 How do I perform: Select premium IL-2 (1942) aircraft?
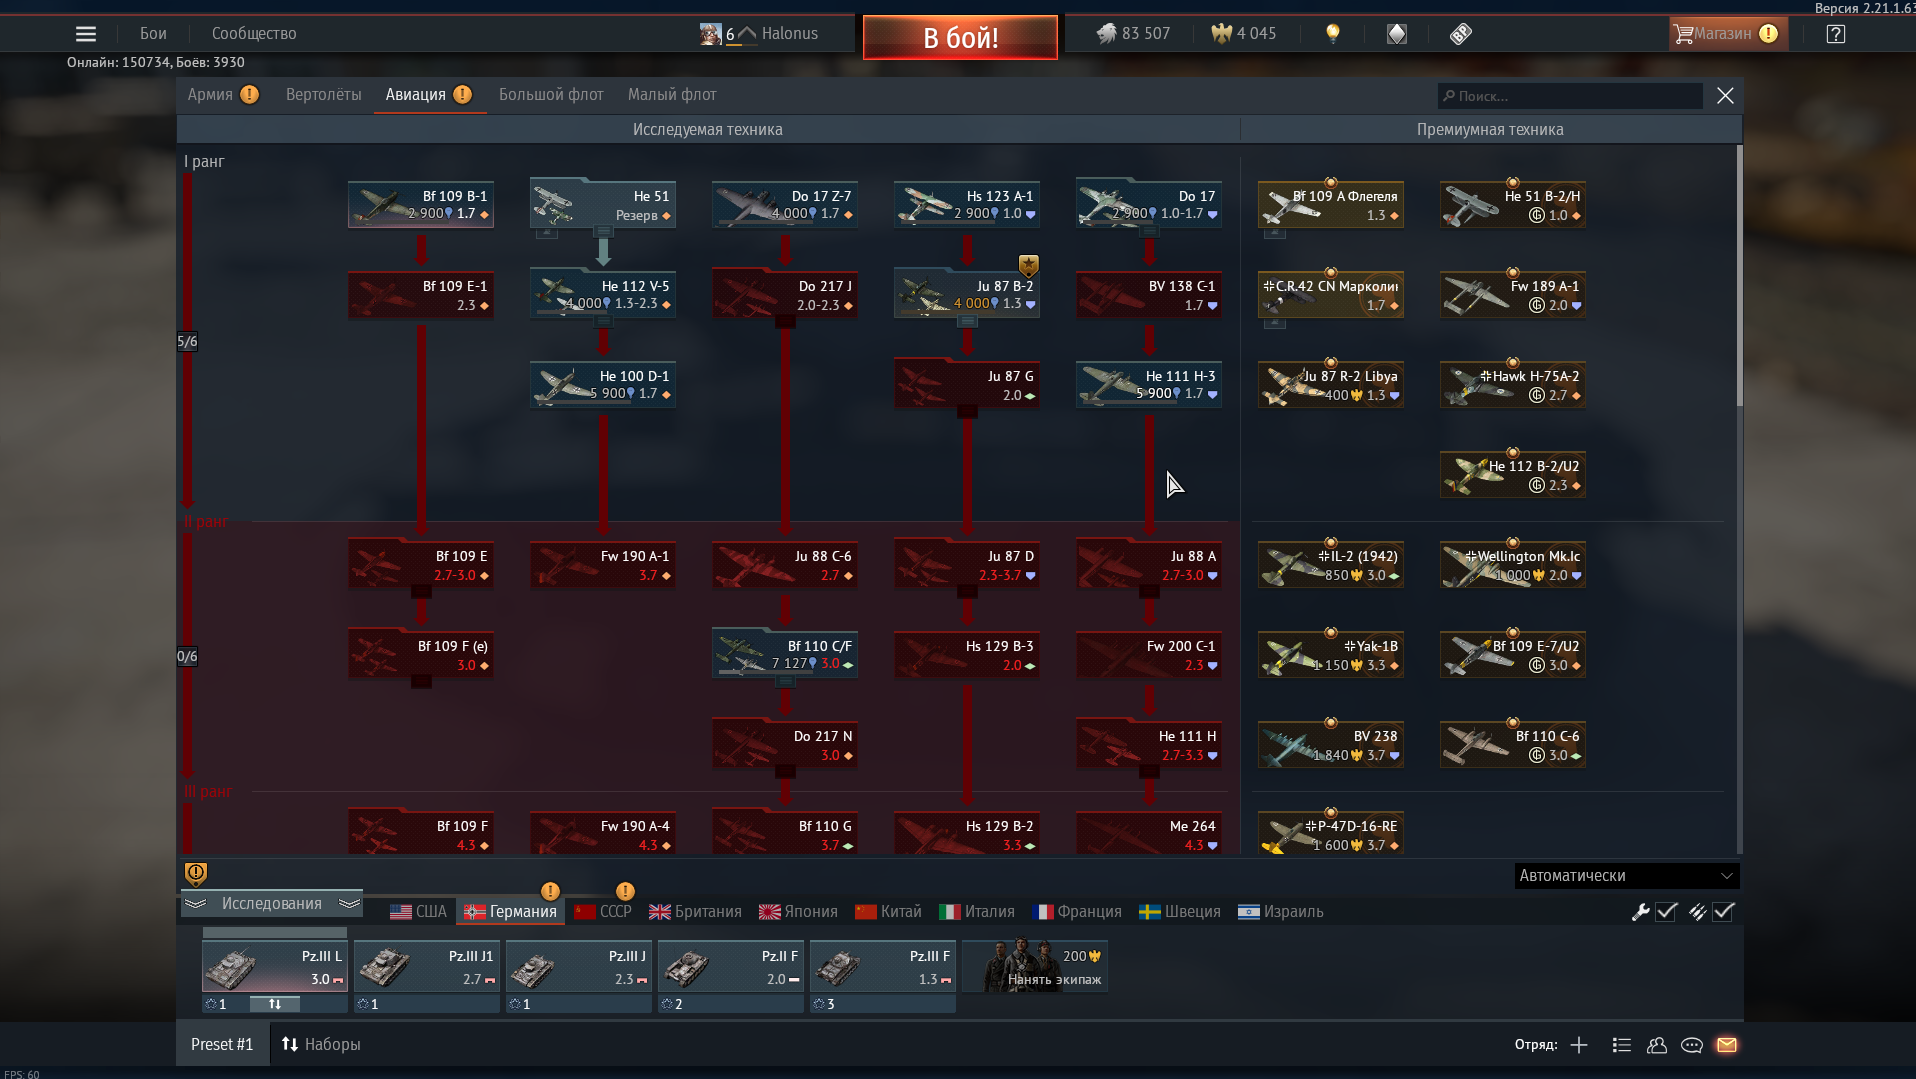(x=1331, y=565)
